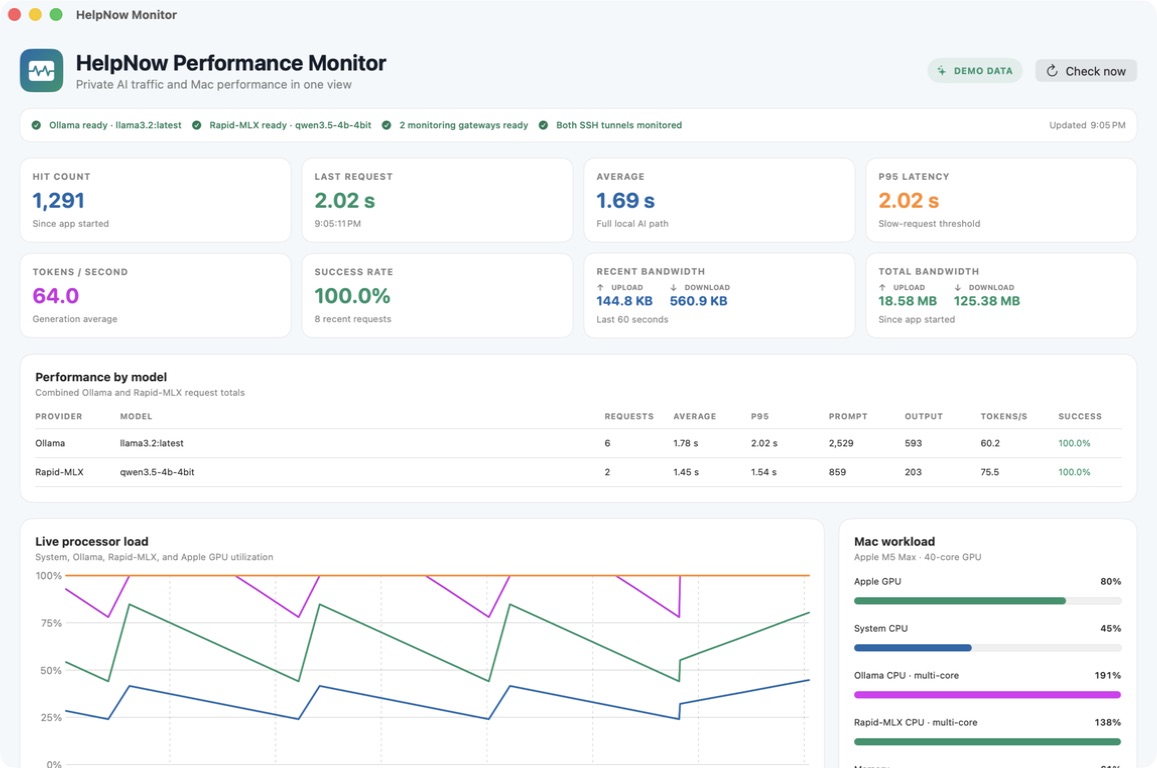Click the total upload value 18.58 MB
1157x768 pixels.
coord(907,301)
